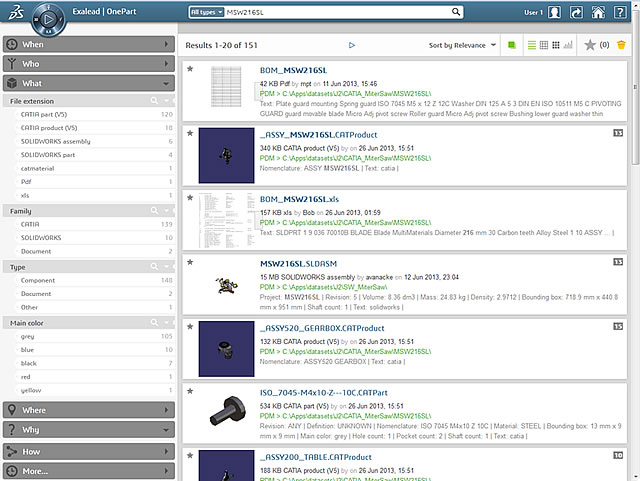The image size is (640, 481).
Task: Star the ISO_7045-M4x10 CATPart result
Action: 190,391
